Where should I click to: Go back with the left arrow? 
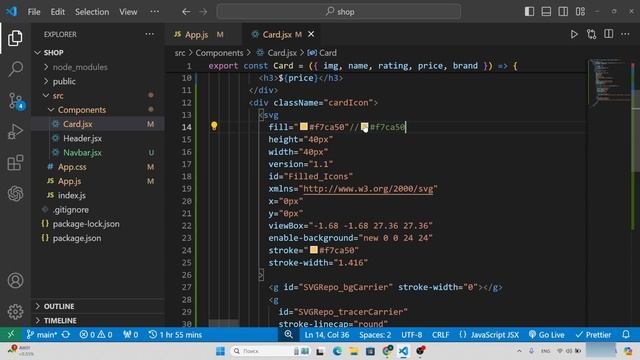pyautogui.click(x=186, y=12)
